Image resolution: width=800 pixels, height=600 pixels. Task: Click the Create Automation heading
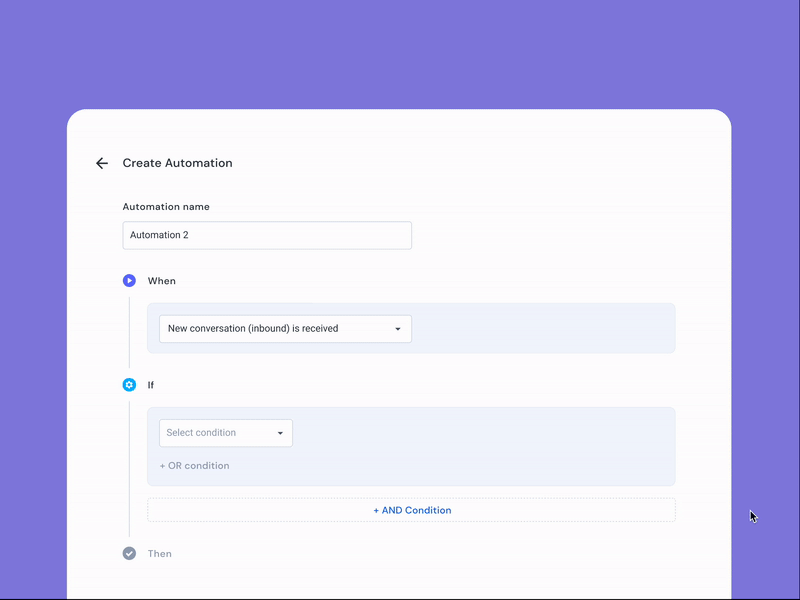click(x=178, y=163)
